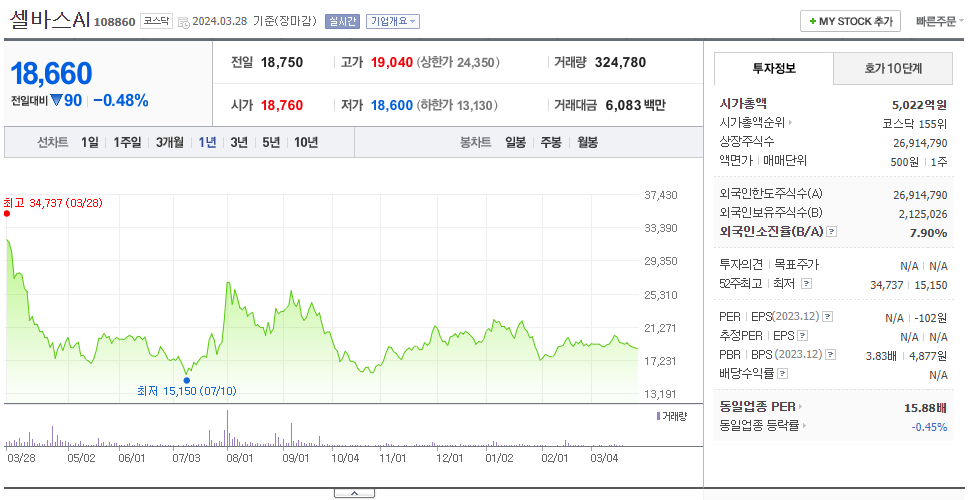Click help icon next to 52주최고 최저

click(x=806, y=284)
